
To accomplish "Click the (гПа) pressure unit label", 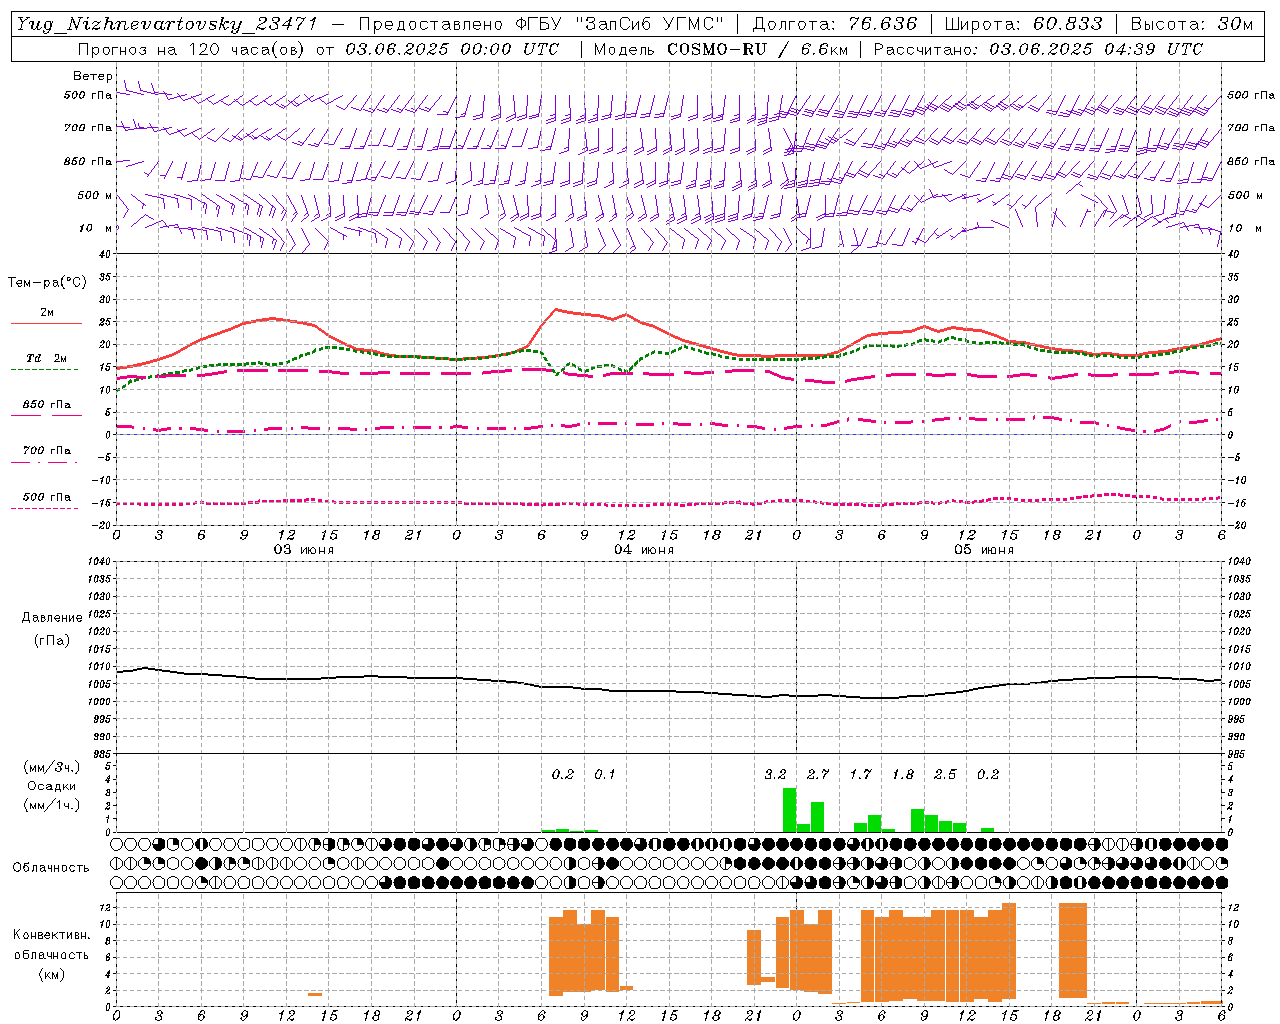I will 52,640.
